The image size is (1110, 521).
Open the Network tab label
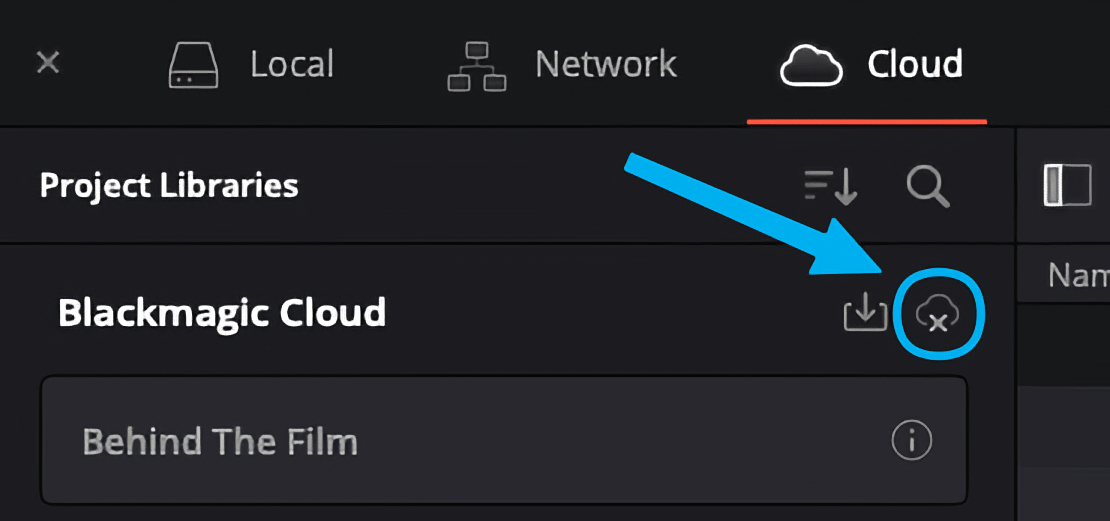tap(606, 65)
